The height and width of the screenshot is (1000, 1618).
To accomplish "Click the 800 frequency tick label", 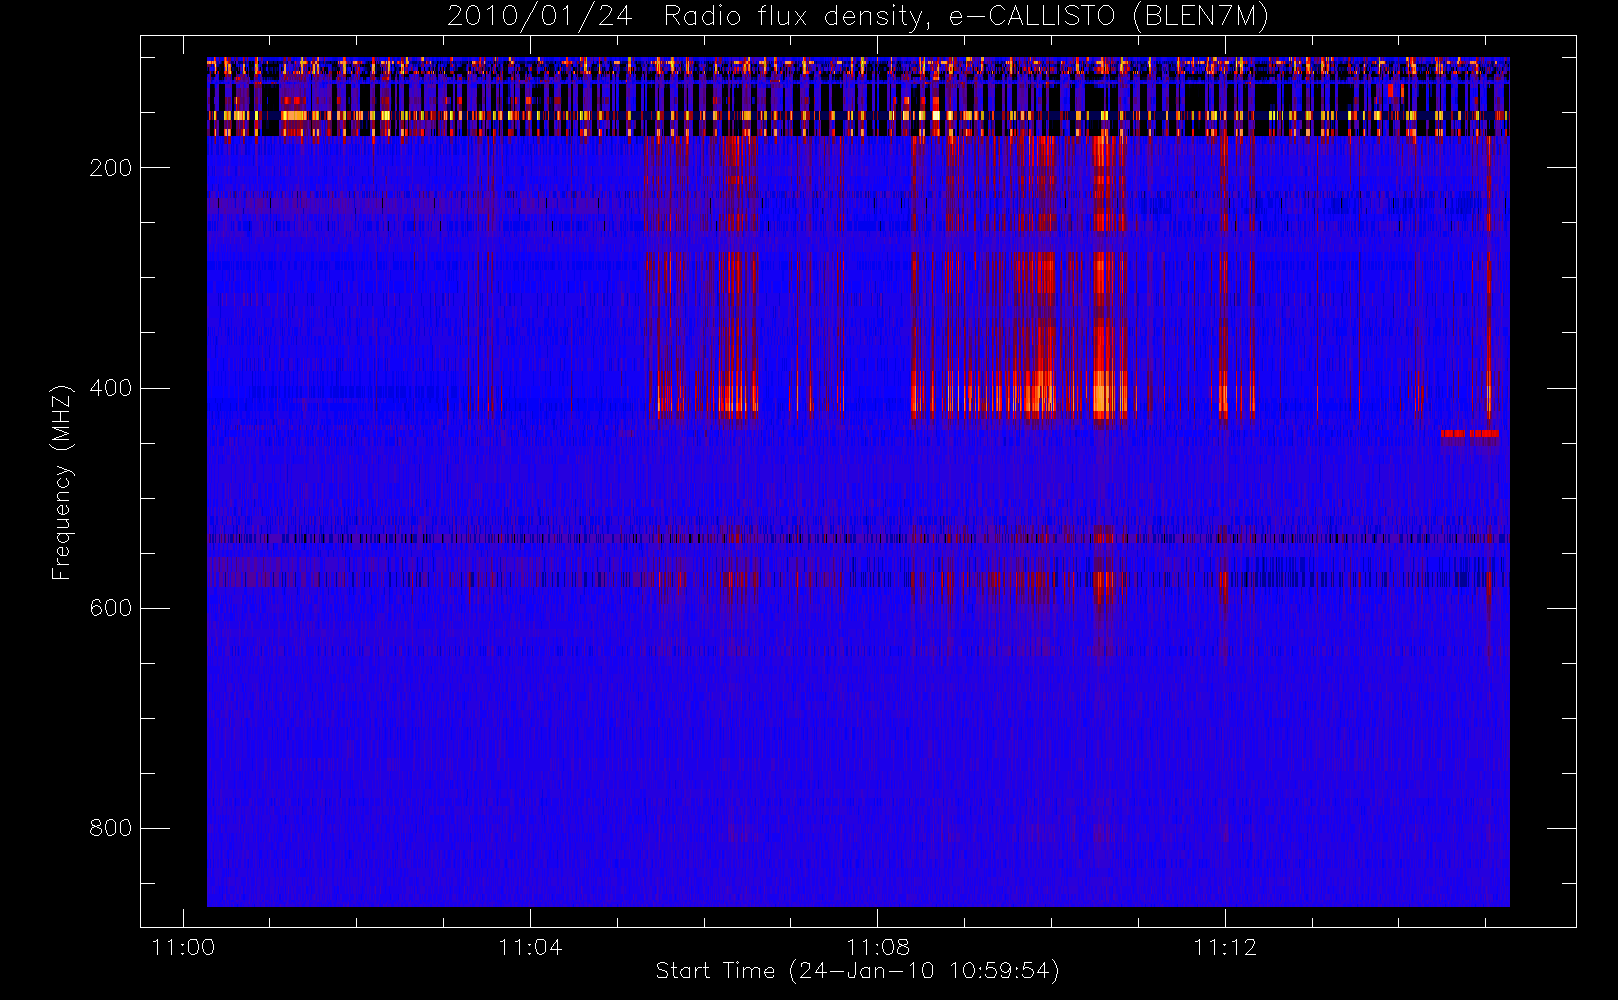I will pos(111,828).
